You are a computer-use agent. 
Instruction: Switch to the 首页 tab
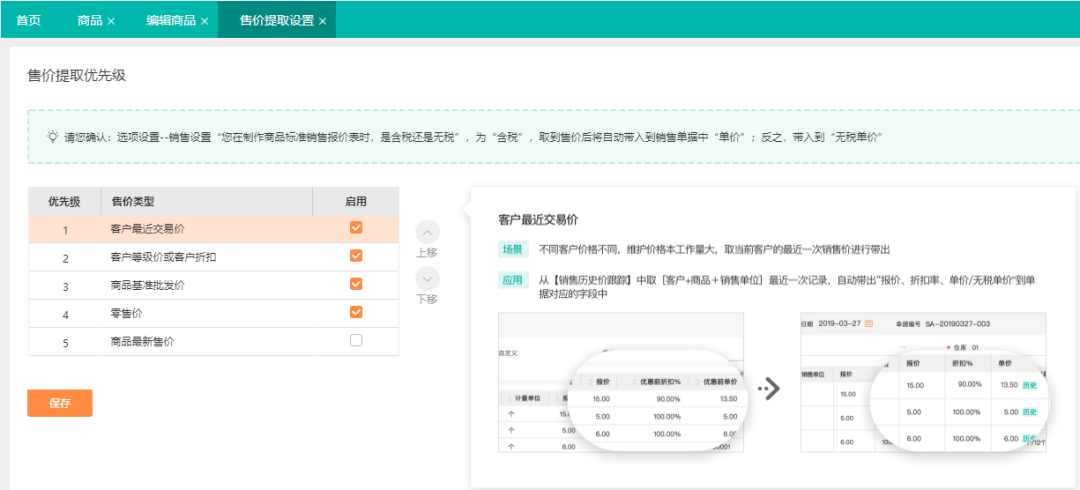click(29, 20)
